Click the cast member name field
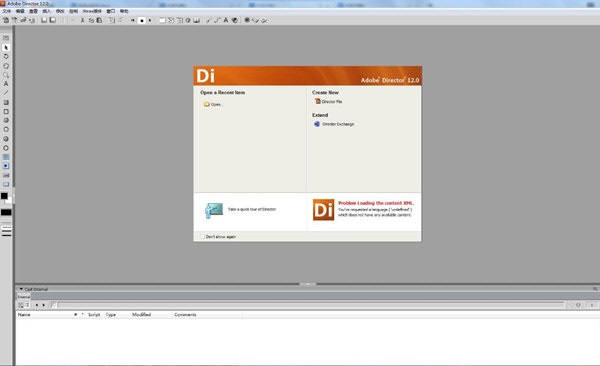This screenshot has width=600, height=366. tap(311, 305)
